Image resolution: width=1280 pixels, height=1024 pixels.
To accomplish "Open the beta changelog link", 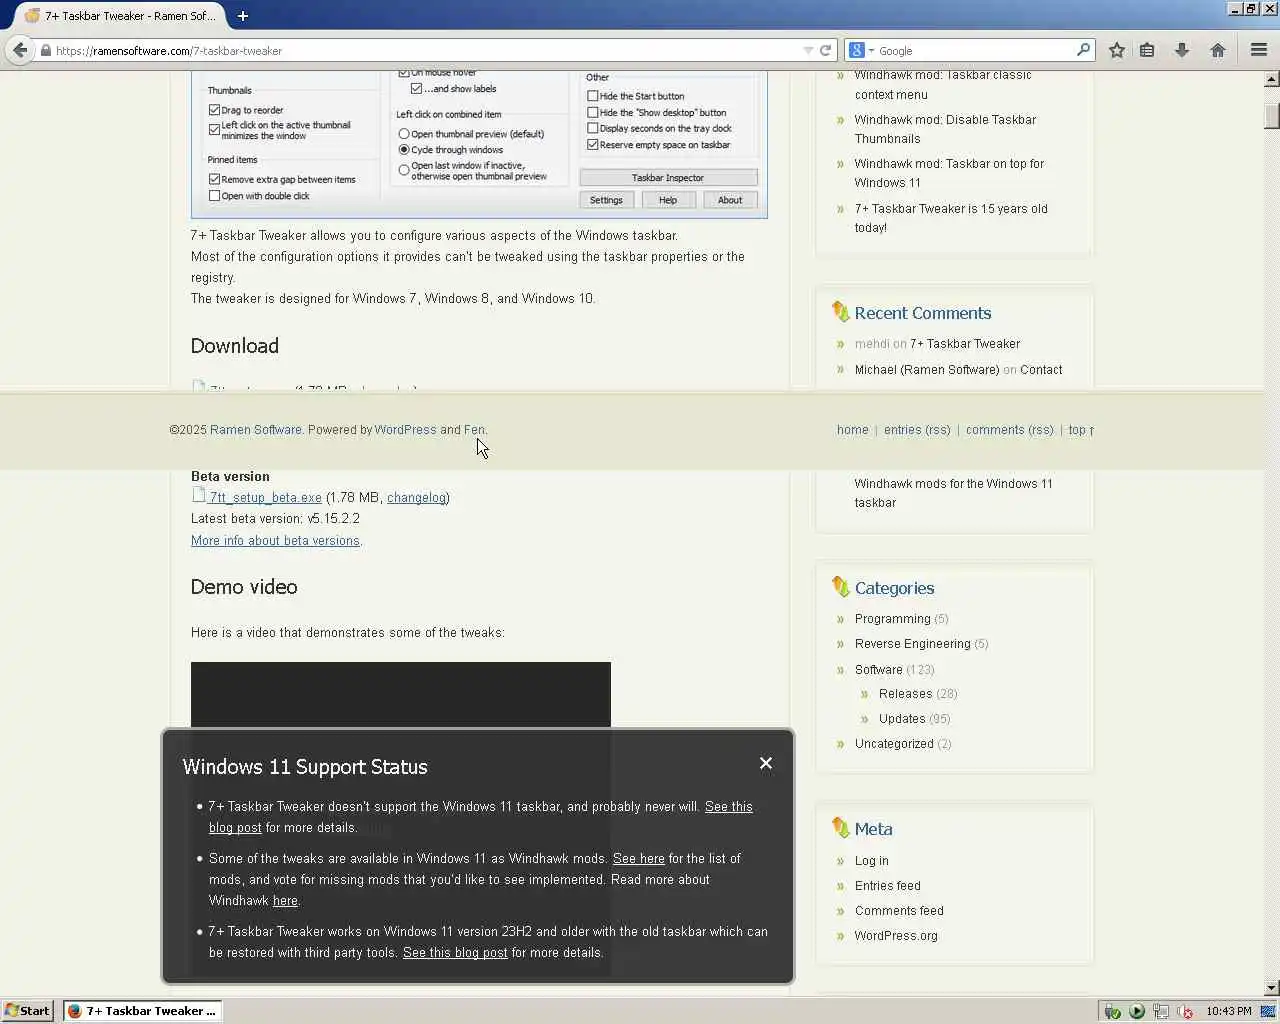I will pyautogui.click(x=416, y=497).
